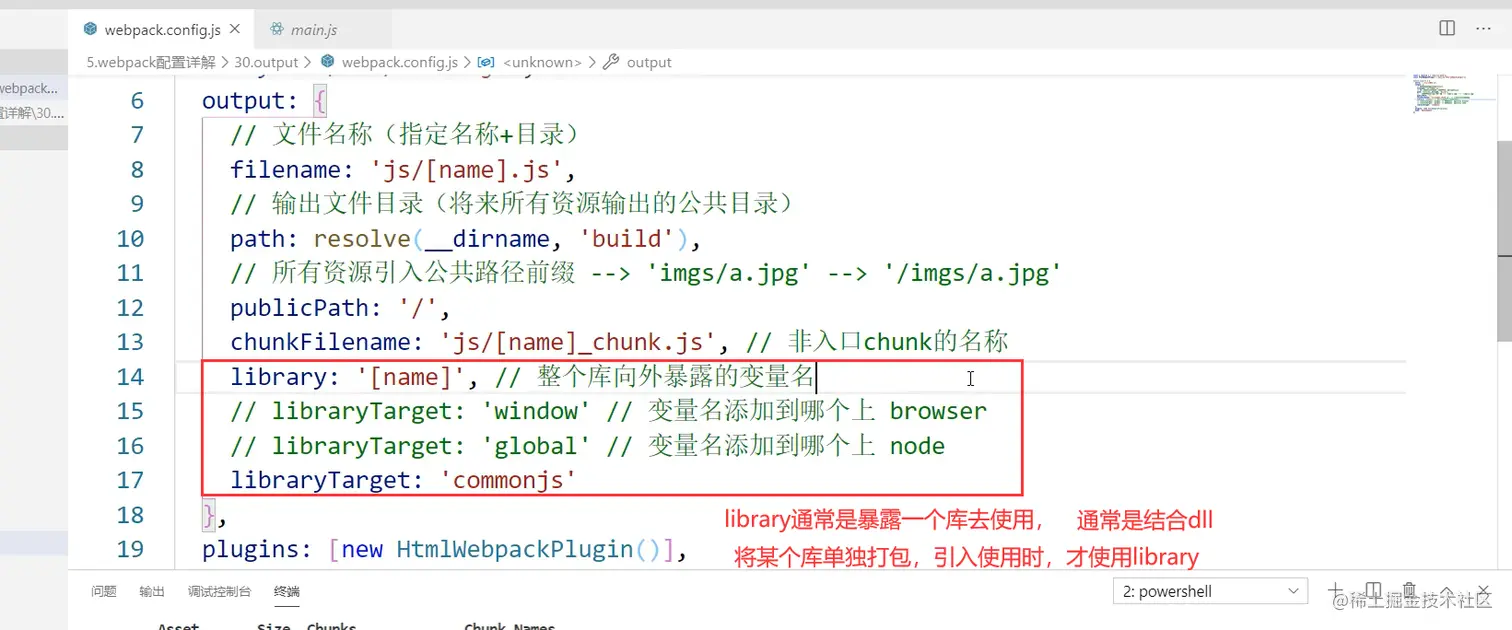The height and width of the screenshot is (630, 1512).
Task: Open the '2: powershell' terminal dropdown
Action: (1210, 591)
